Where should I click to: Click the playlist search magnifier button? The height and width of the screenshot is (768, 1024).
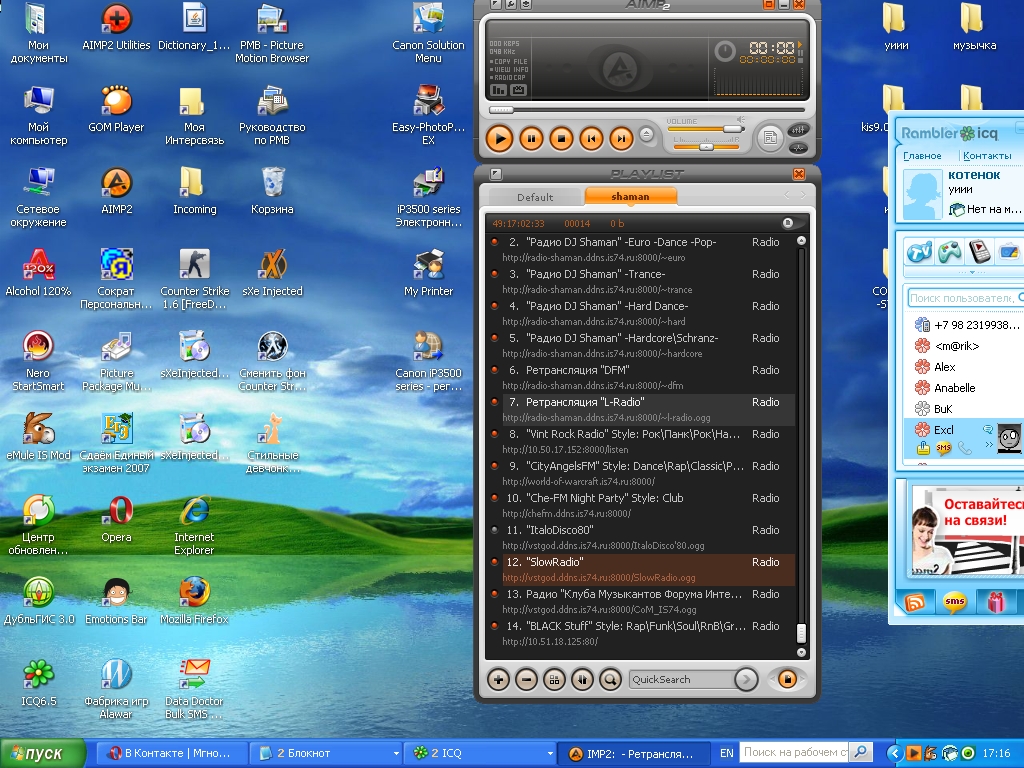[611, 680]
